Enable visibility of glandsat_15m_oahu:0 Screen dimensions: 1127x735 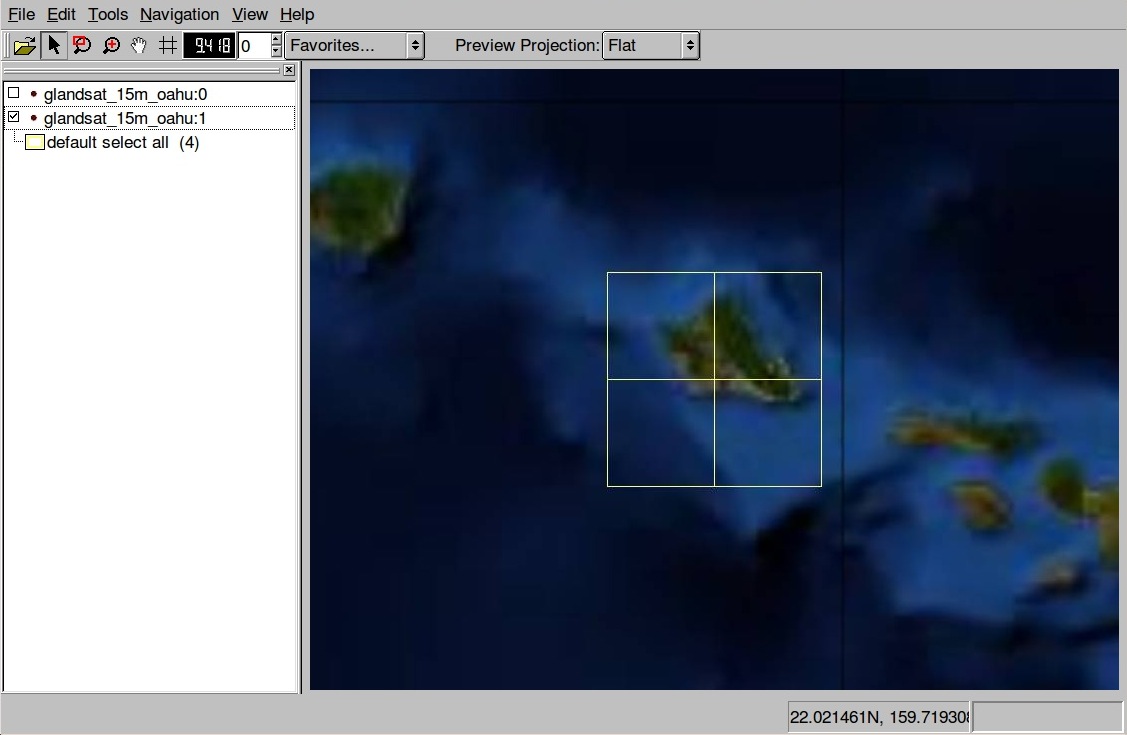[13, 93]
